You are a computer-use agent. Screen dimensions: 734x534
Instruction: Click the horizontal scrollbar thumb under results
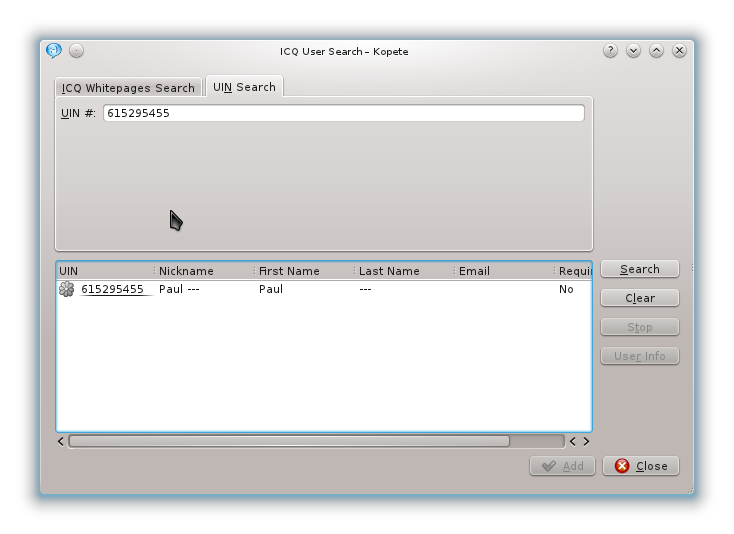click(x=288, y=441)
